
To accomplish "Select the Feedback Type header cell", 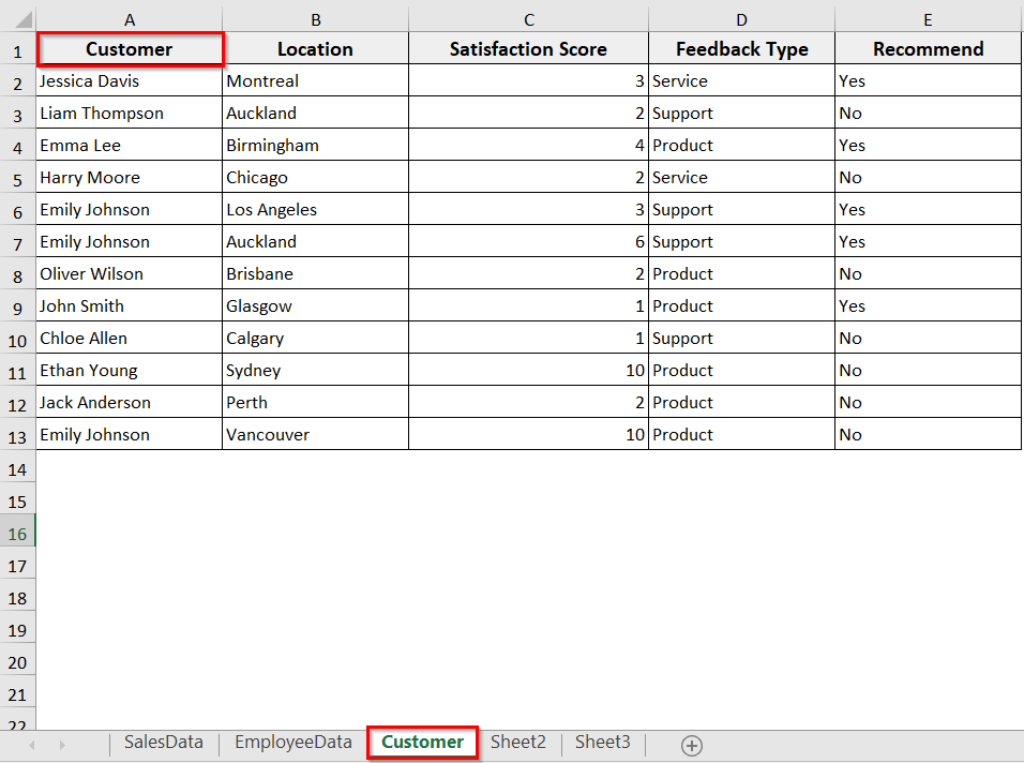I will [x=741, y=48].
